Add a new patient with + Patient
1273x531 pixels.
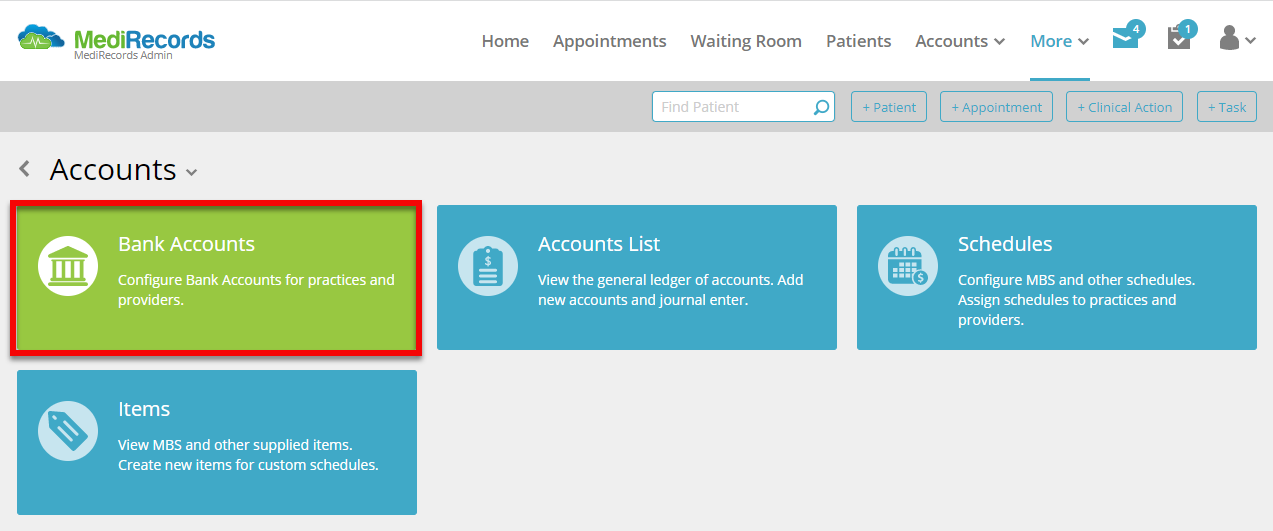click(889, 107)
